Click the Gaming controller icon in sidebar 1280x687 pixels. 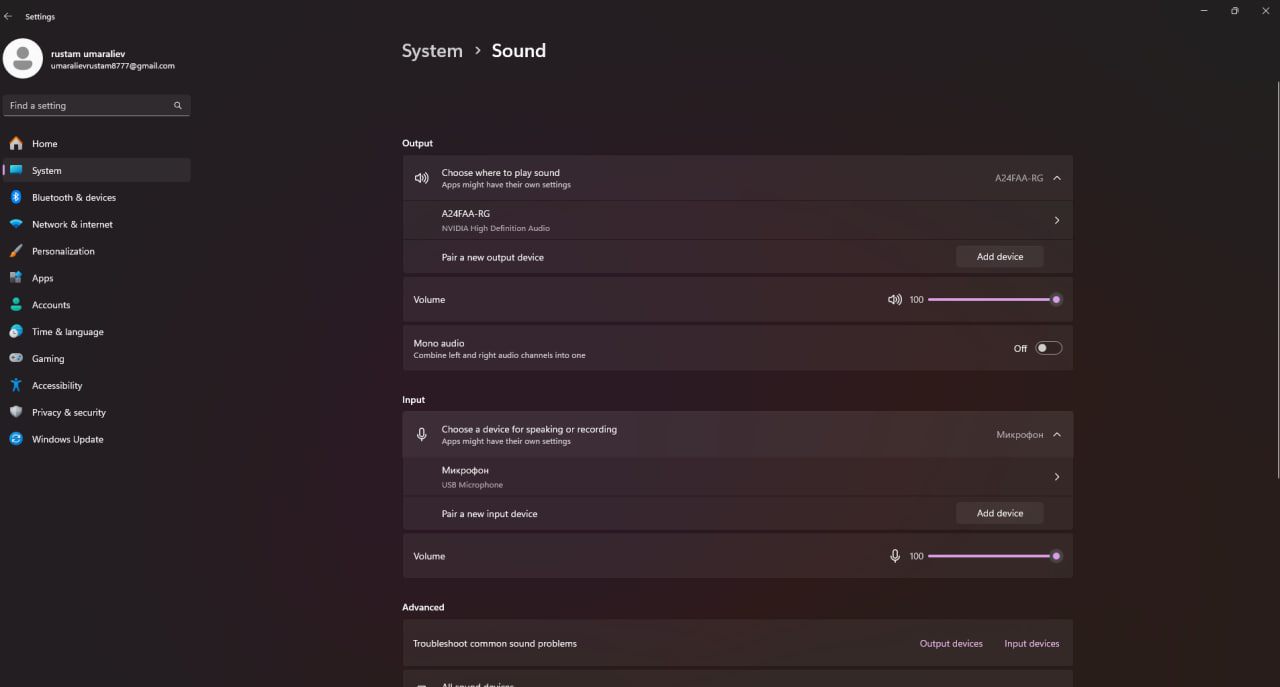pos(16,358)
